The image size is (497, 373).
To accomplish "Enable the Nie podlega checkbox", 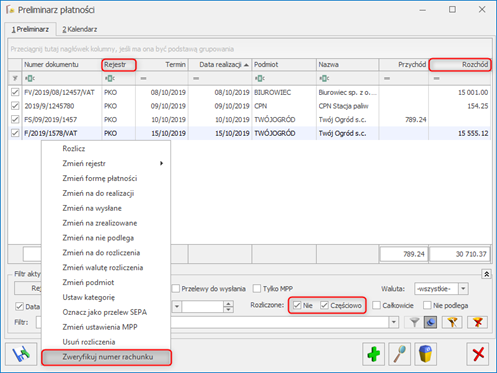I will coord(427,305).
